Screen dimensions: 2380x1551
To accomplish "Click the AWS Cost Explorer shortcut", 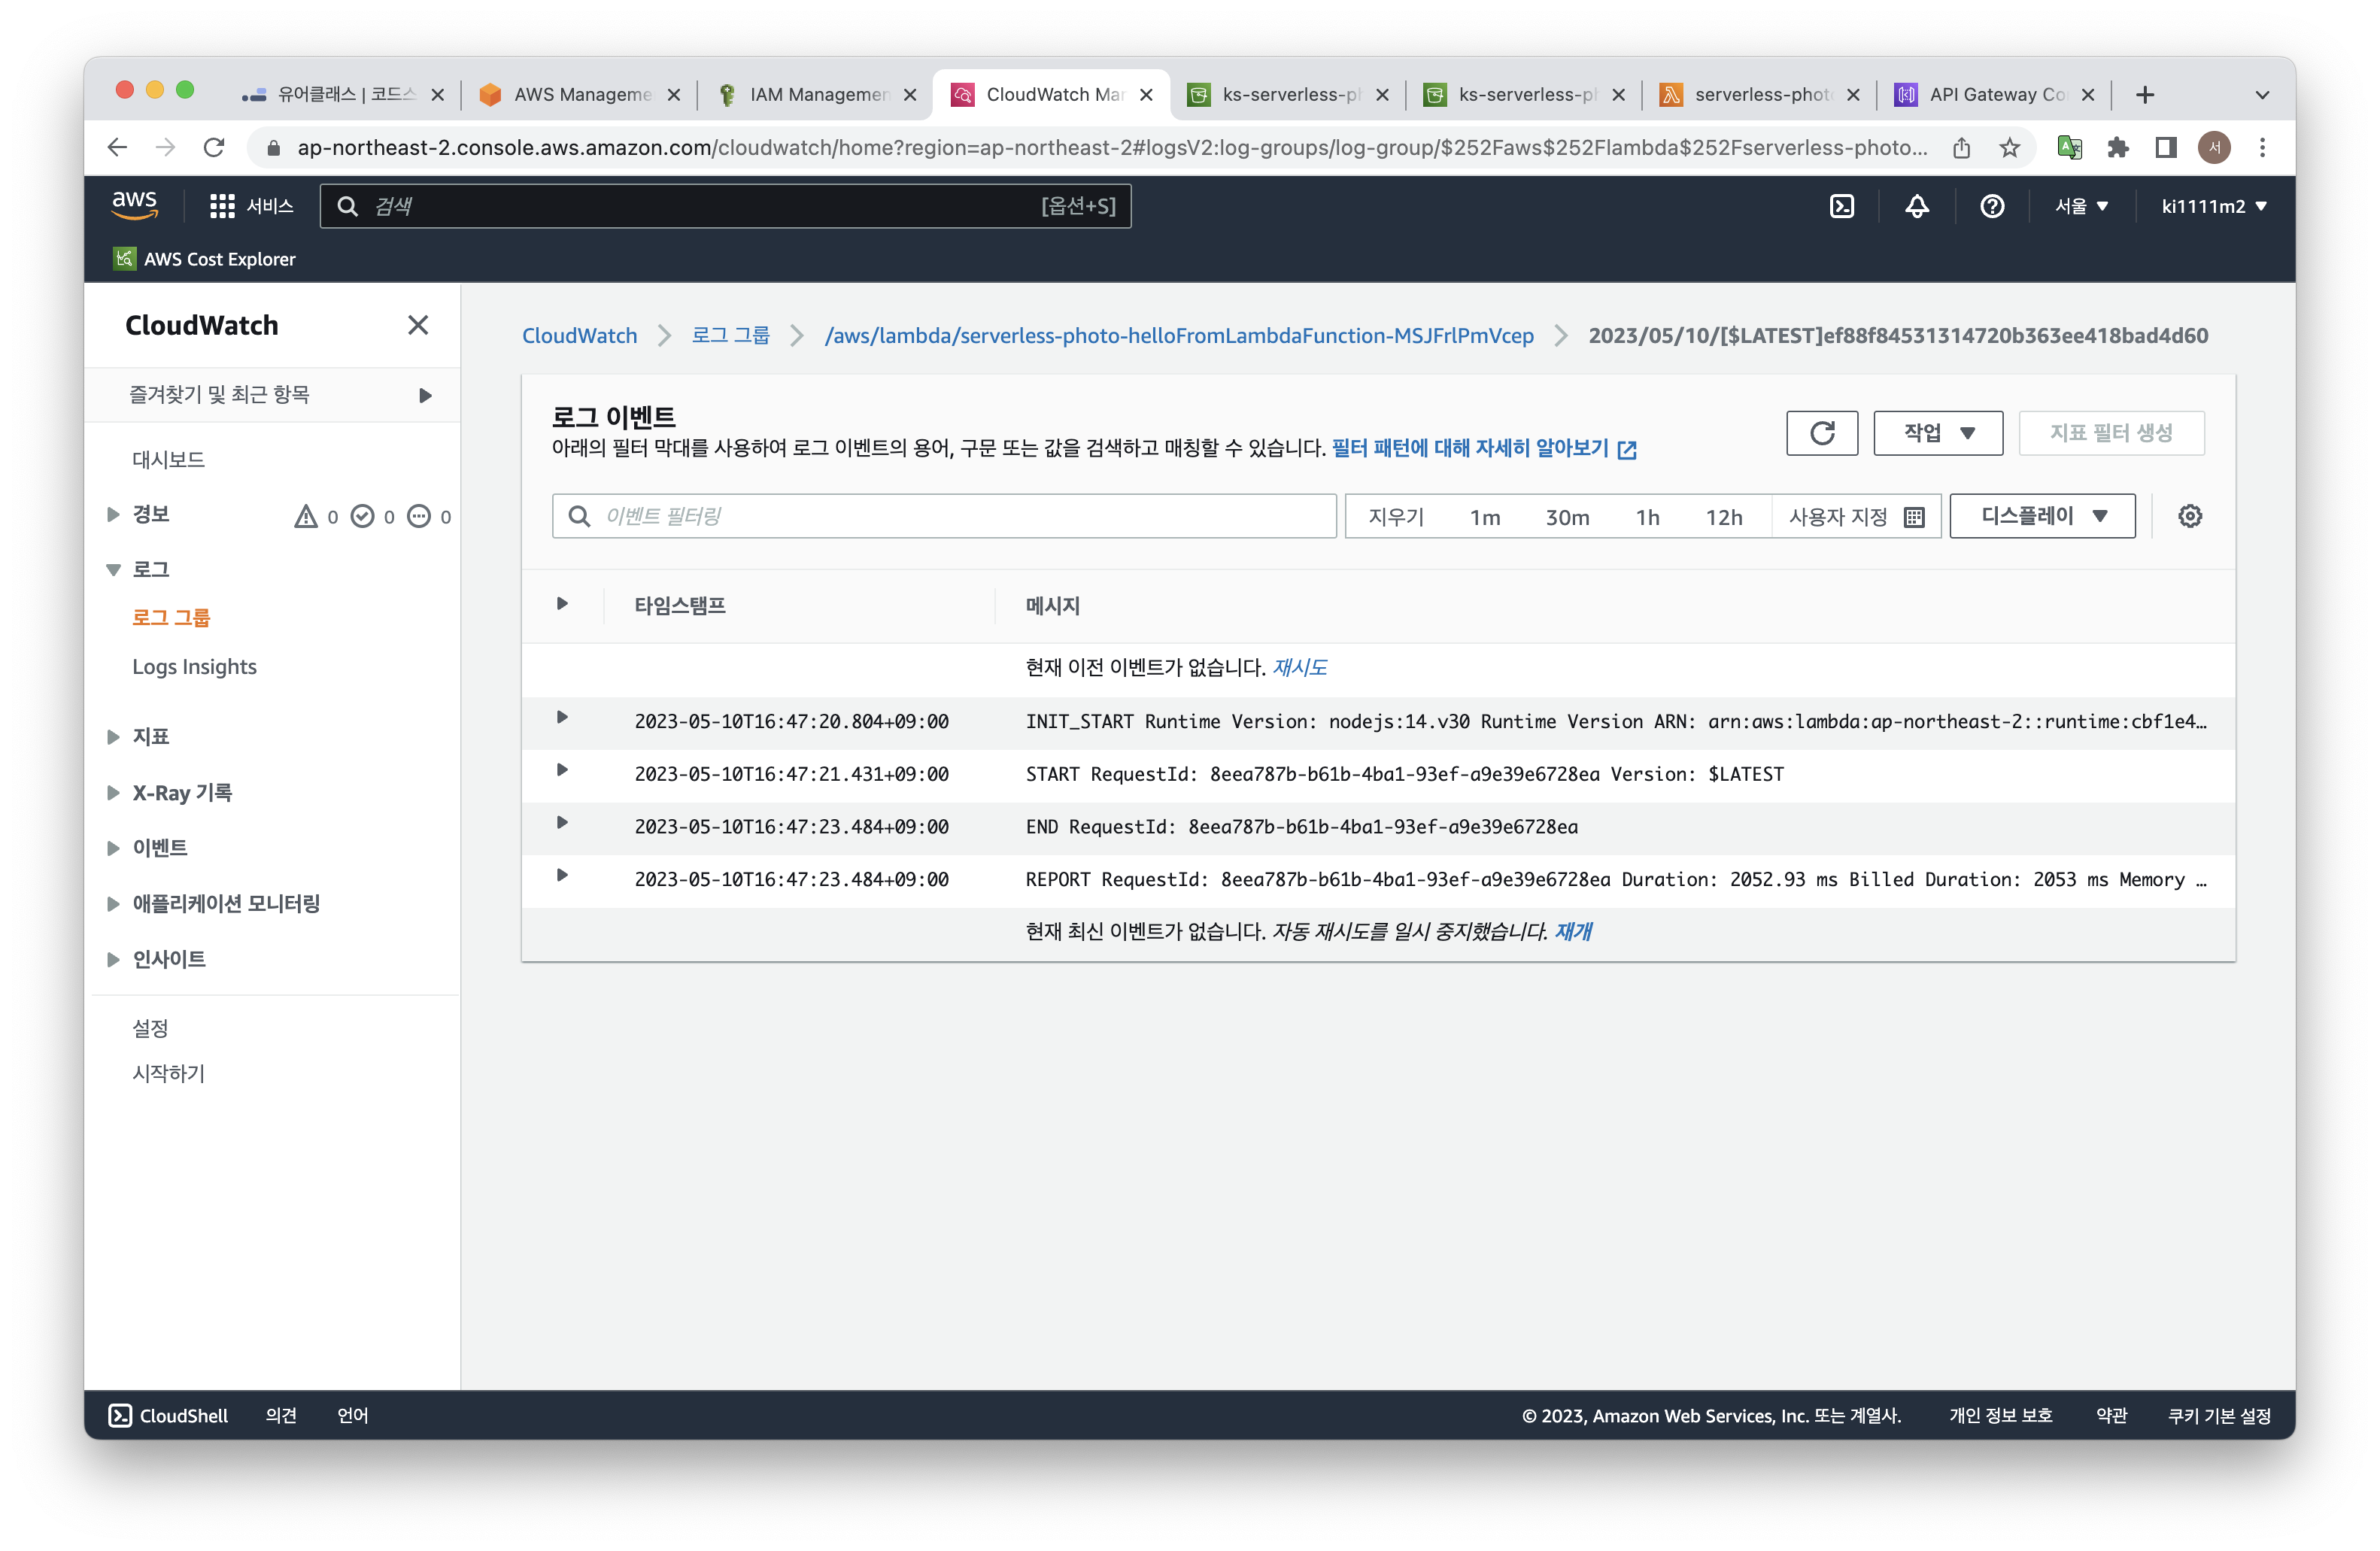I will (205, 259).
